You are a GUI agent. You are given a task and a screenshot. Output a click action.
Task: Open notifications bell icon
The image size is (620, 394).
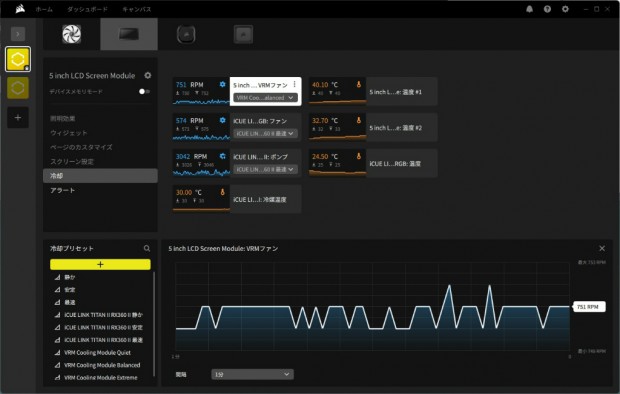tap(529, 9)
